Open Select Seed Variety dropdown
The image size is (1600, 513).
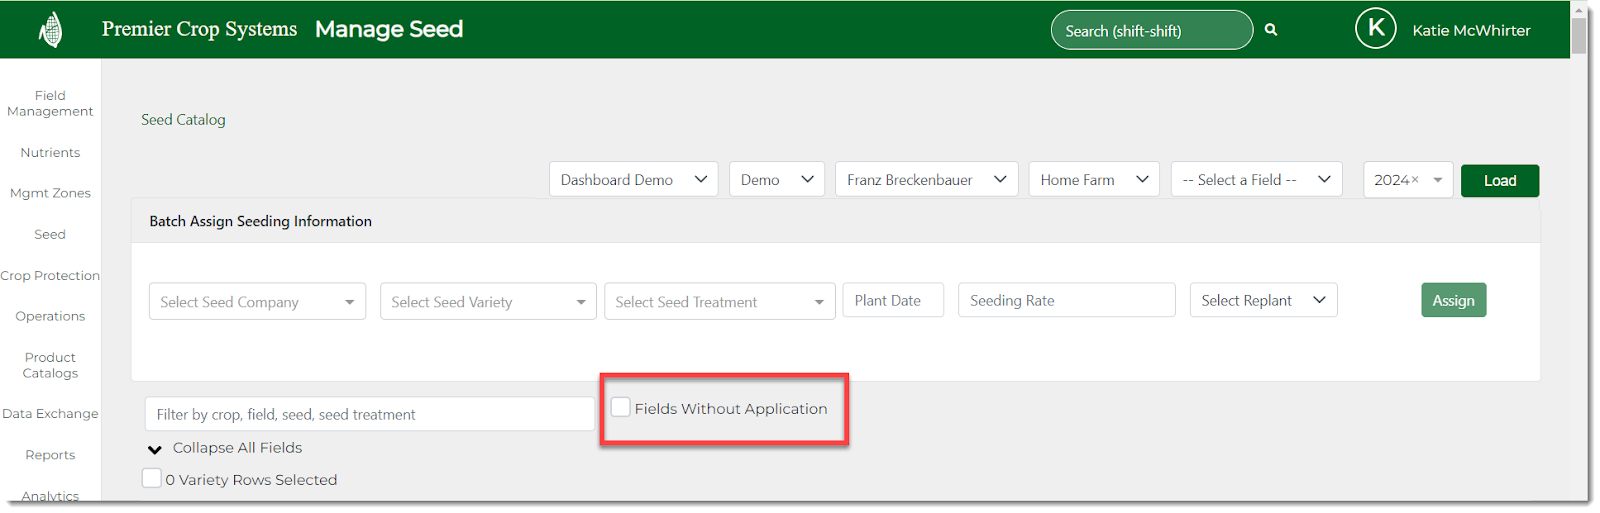[x=488, y=301]
